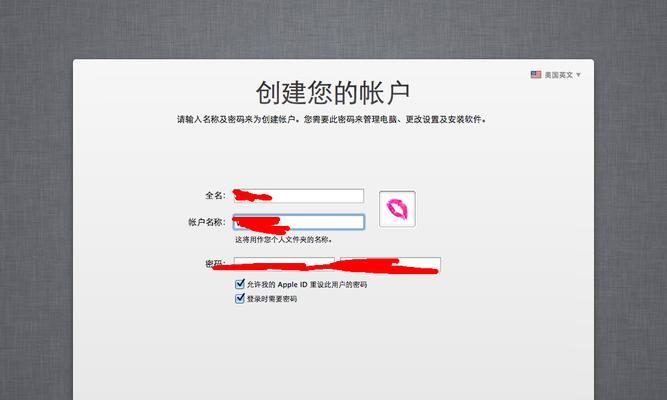Click the 帐户名称 label
The width and height of the screenshot is (667, 400).
point(207,222)
